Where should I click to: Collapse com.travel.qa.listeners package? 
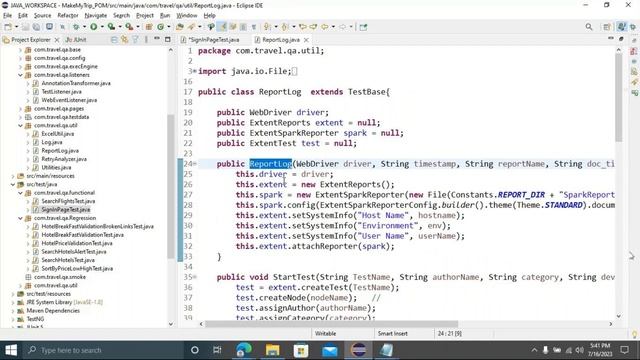point(20,75)
